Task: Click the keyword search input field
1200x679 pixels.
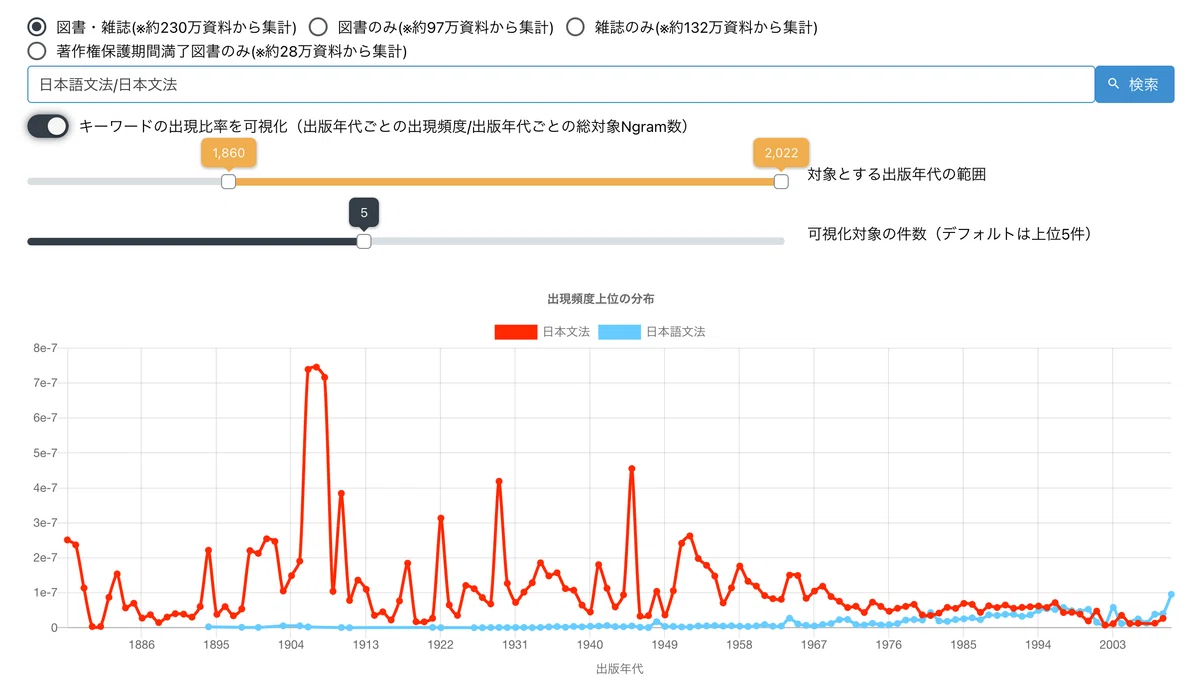Action: tap(561, 85)
